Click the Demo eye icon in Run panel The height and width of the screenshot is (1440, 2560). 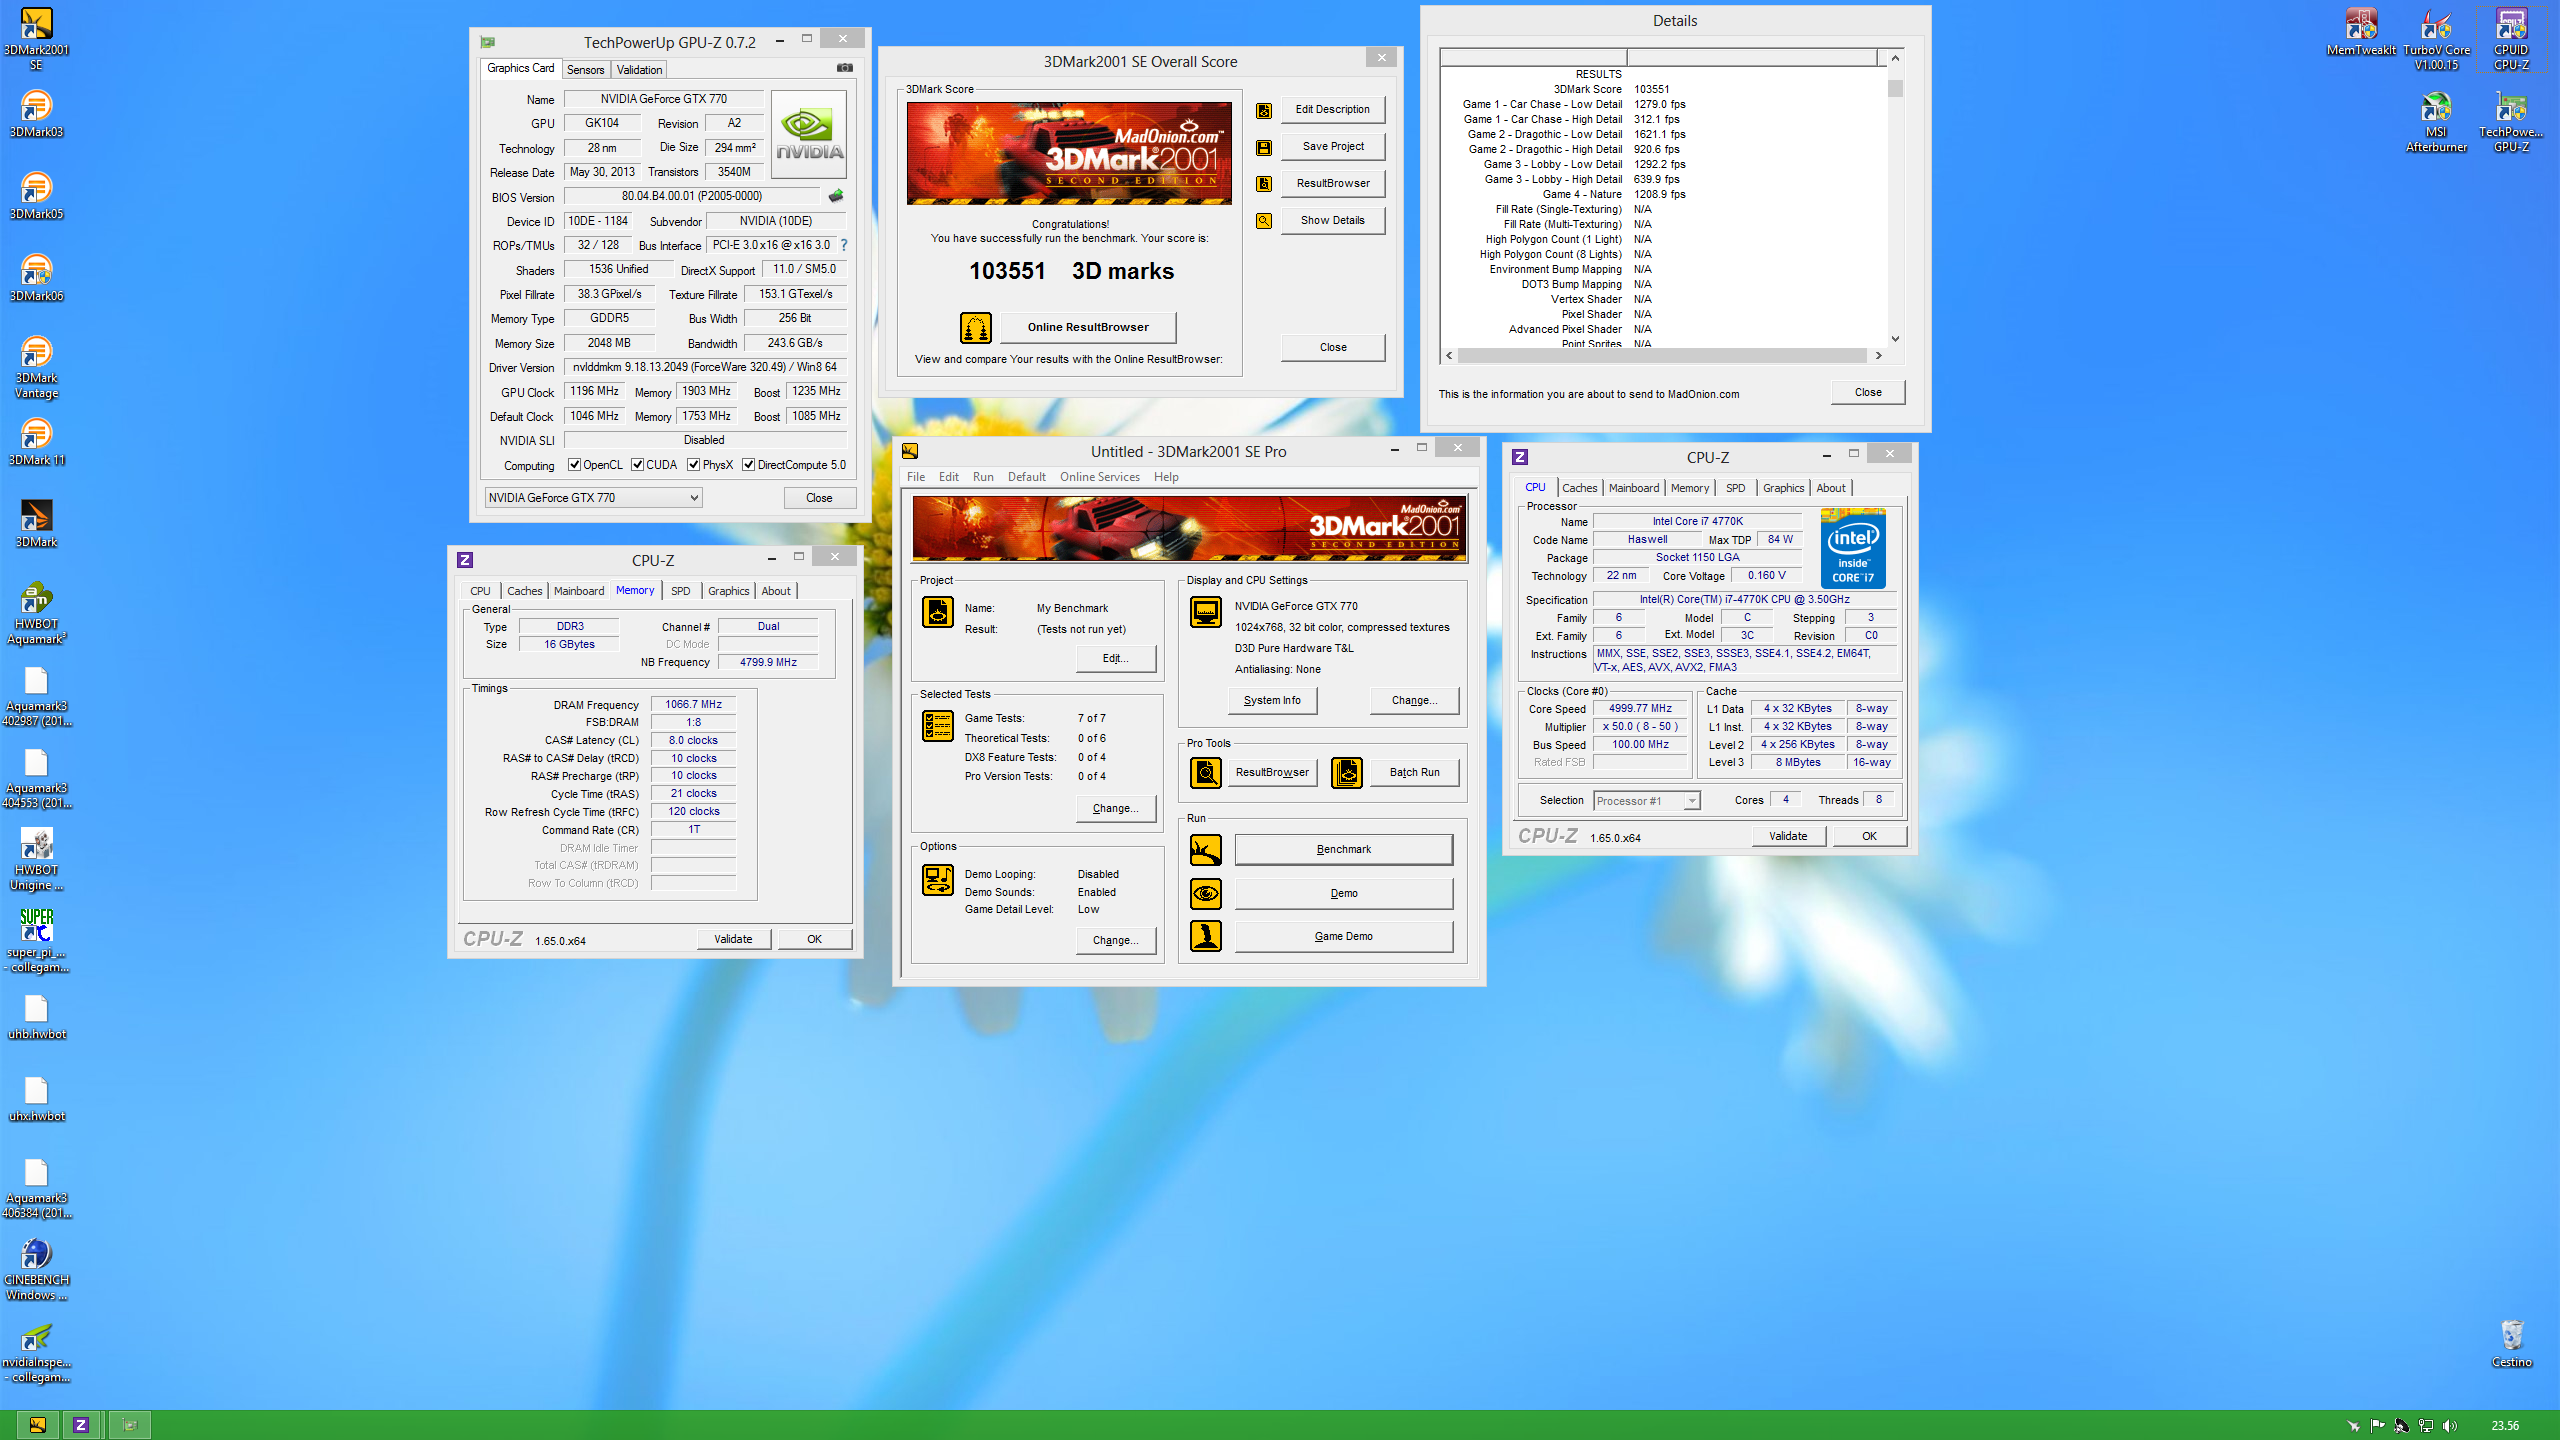[1206, 894]
